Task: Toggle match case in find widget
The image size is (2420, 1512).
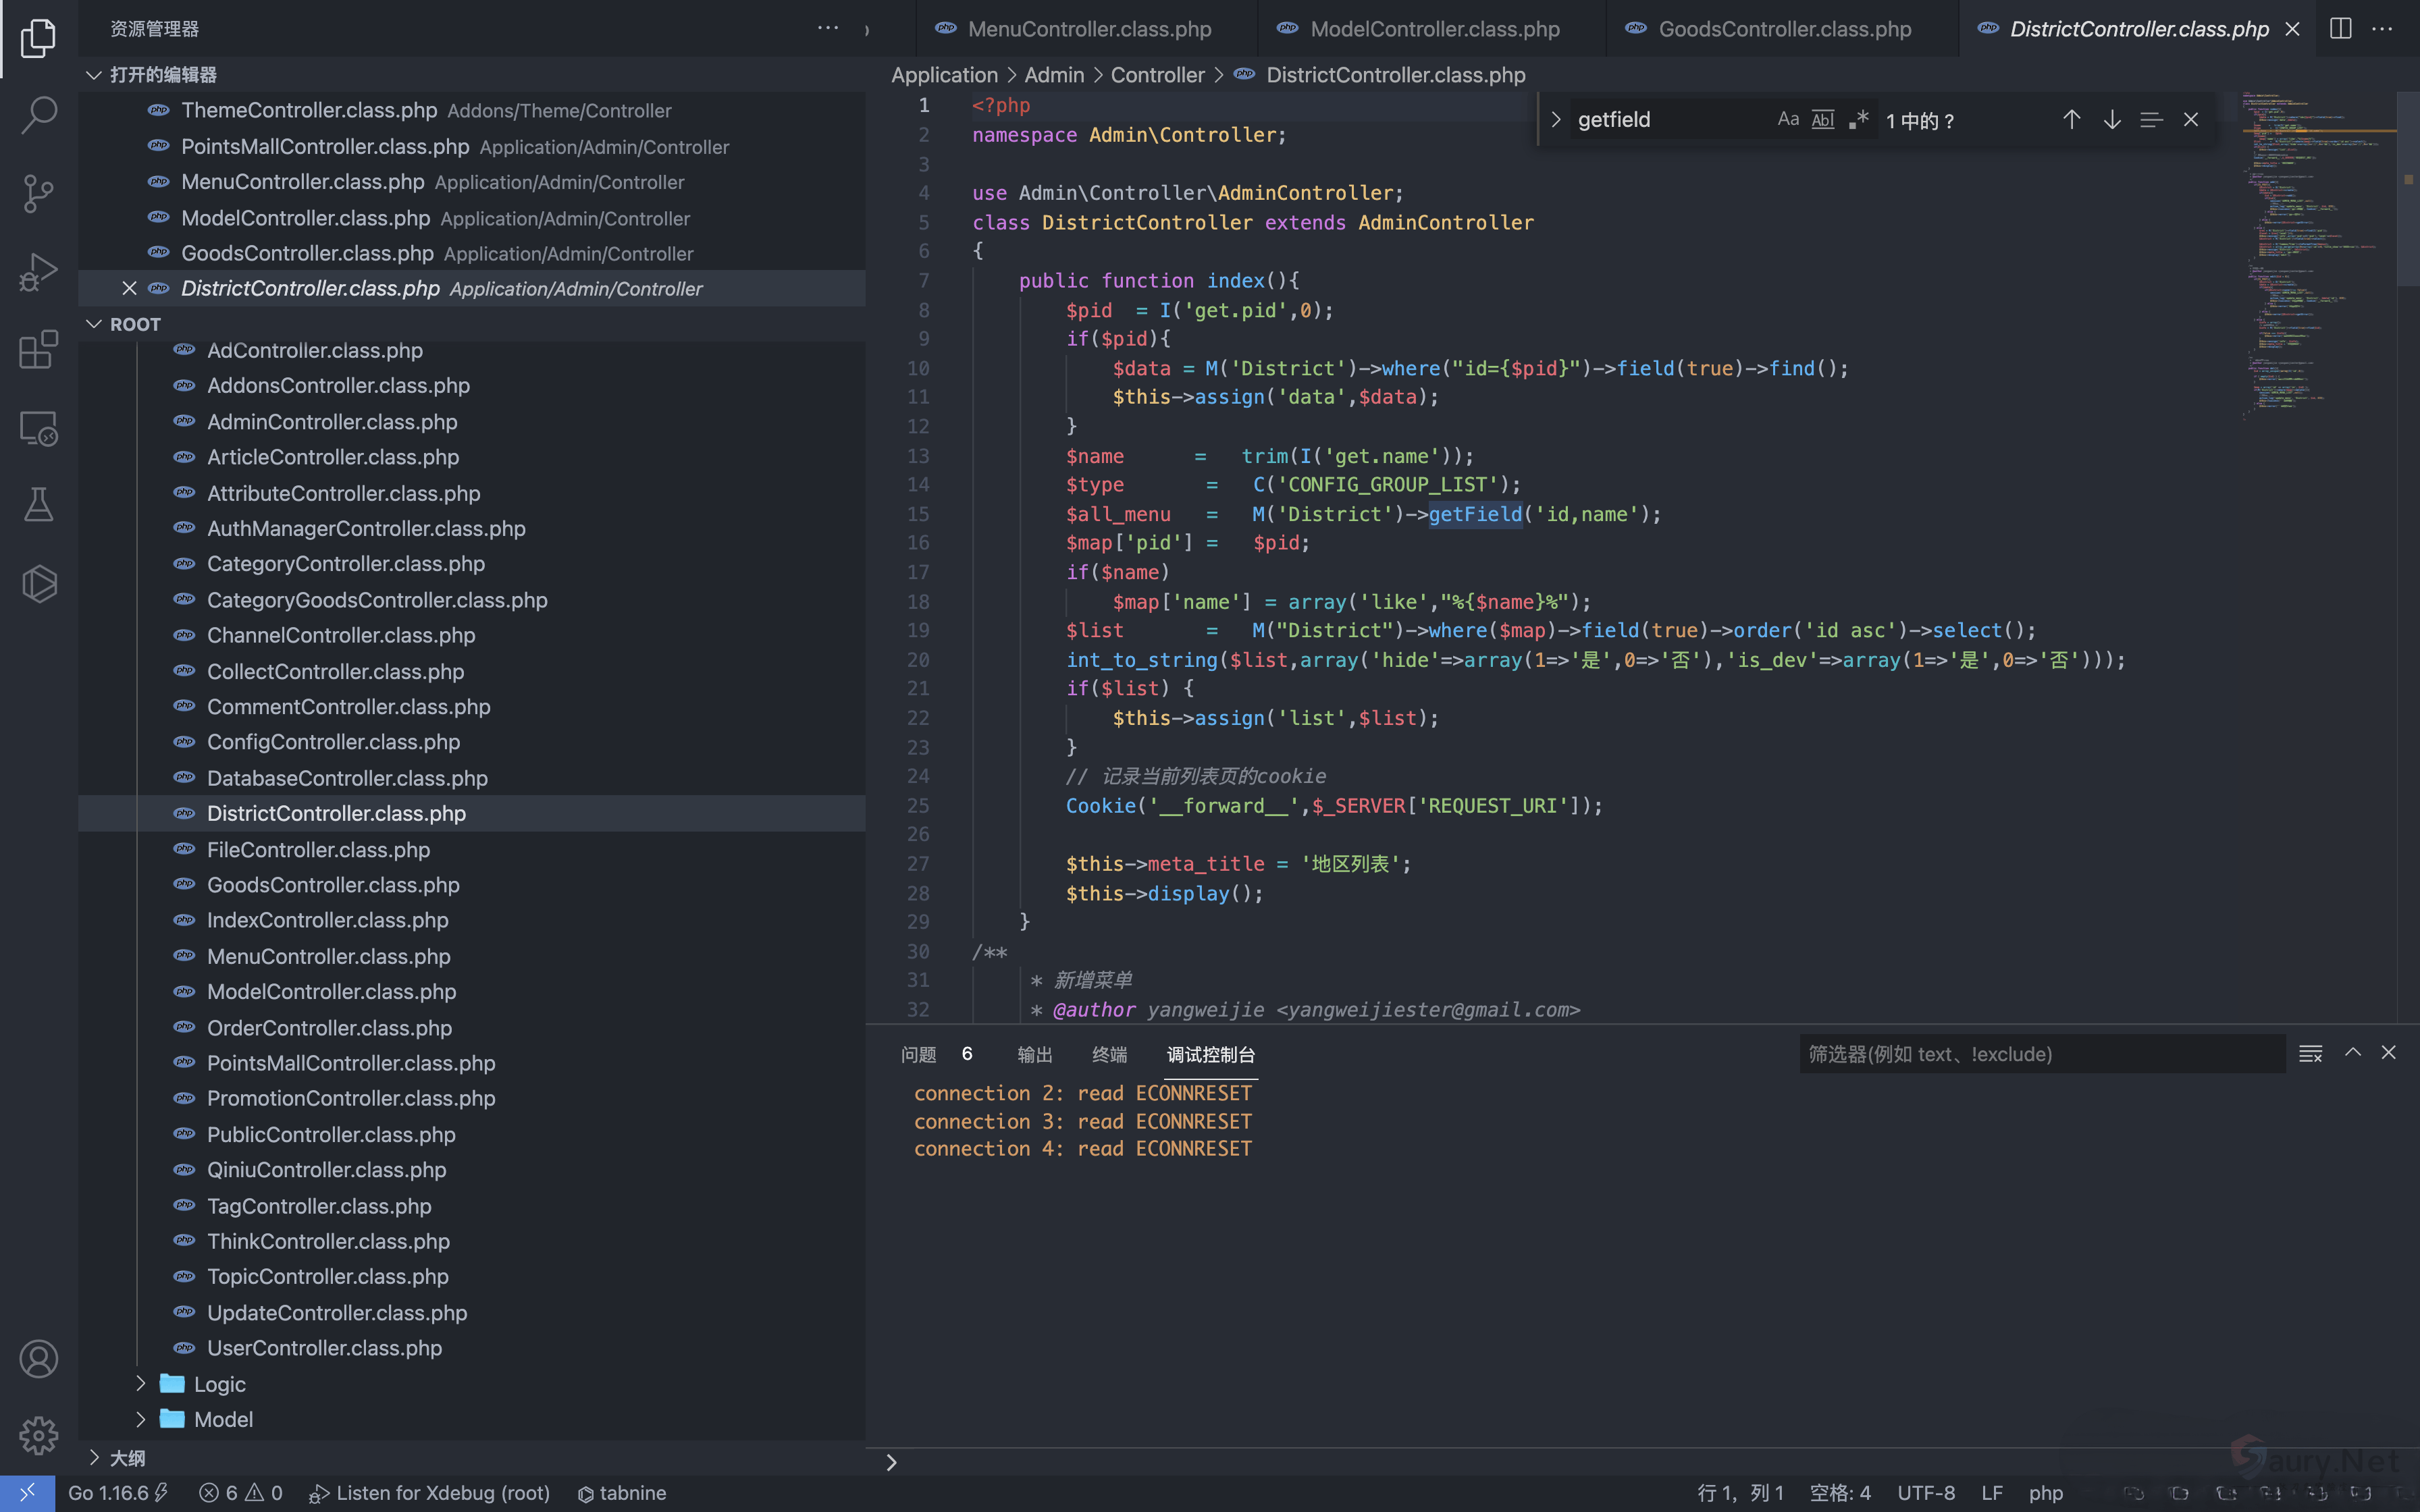Action: [x=1788, y=120]
